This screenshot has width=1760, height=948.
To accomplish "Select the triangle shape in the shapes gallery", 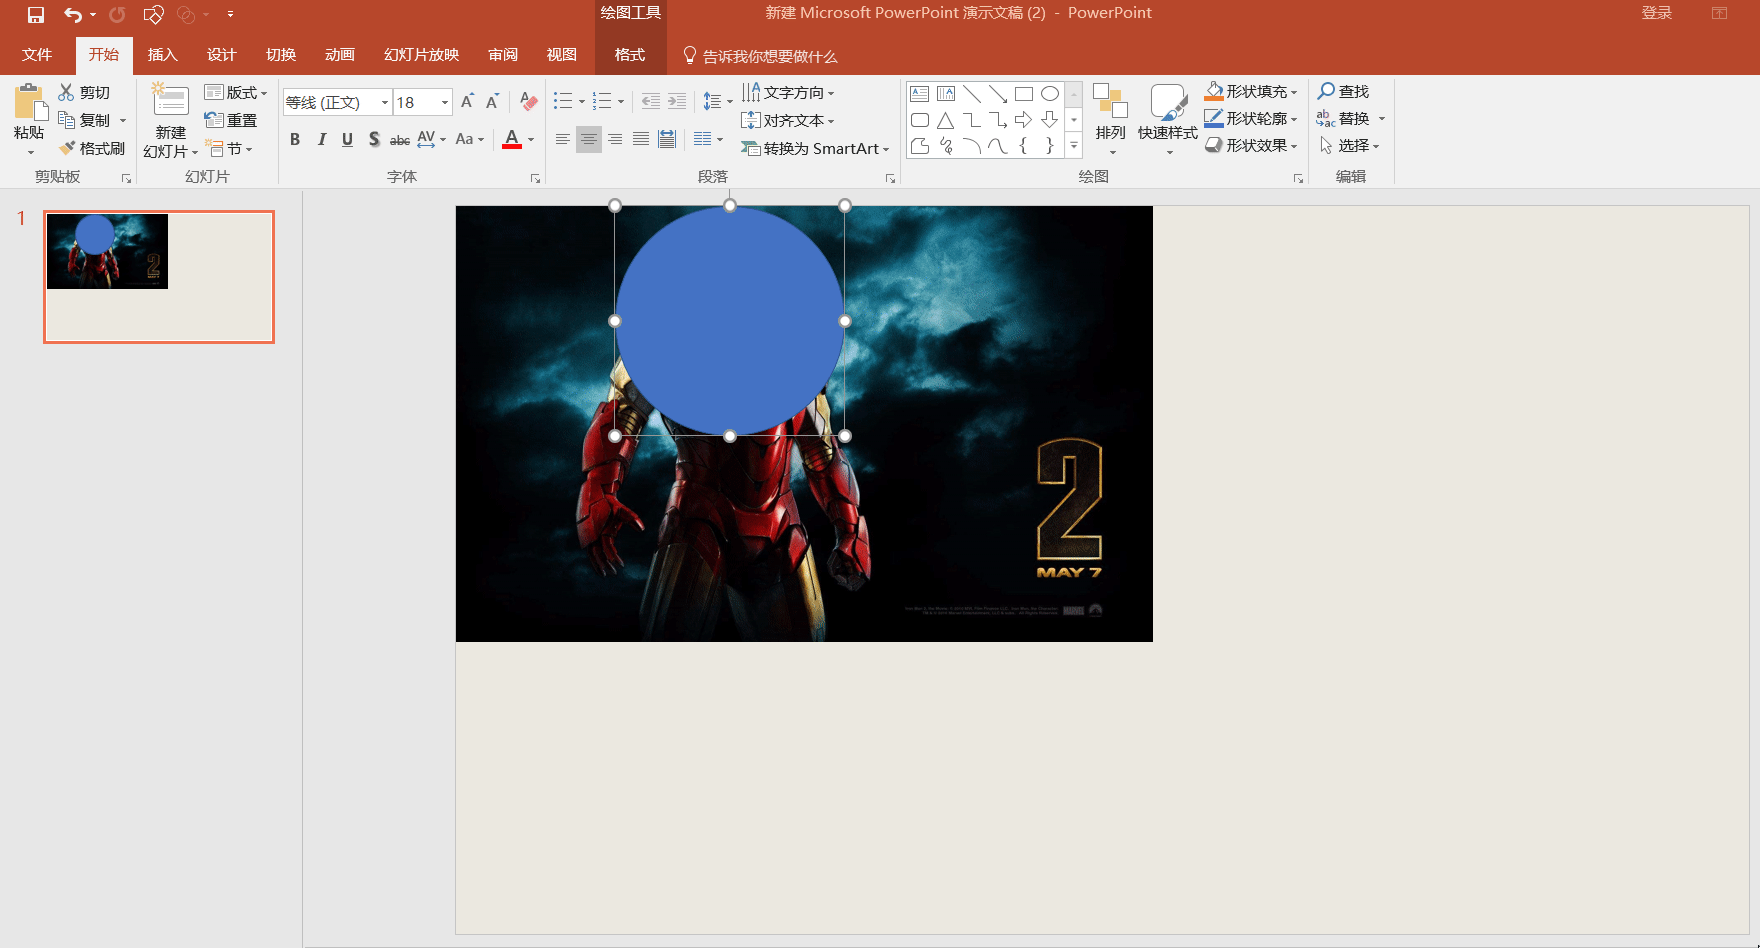I will pyautogui.click(x=945, y=120).
